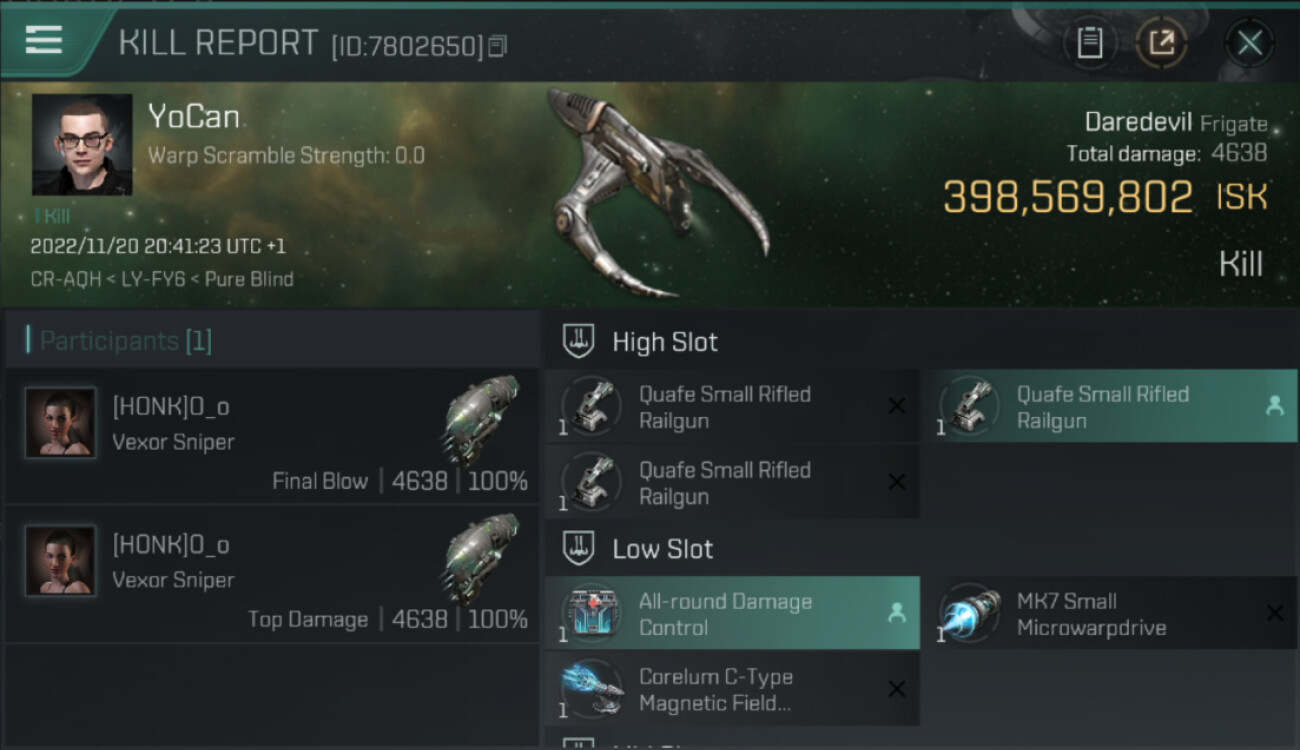The width and height of the screenshot is (1300, 750).
Task: Open the hamburger menu in the header
Action: pyautogui.click(x=44, y=41)
